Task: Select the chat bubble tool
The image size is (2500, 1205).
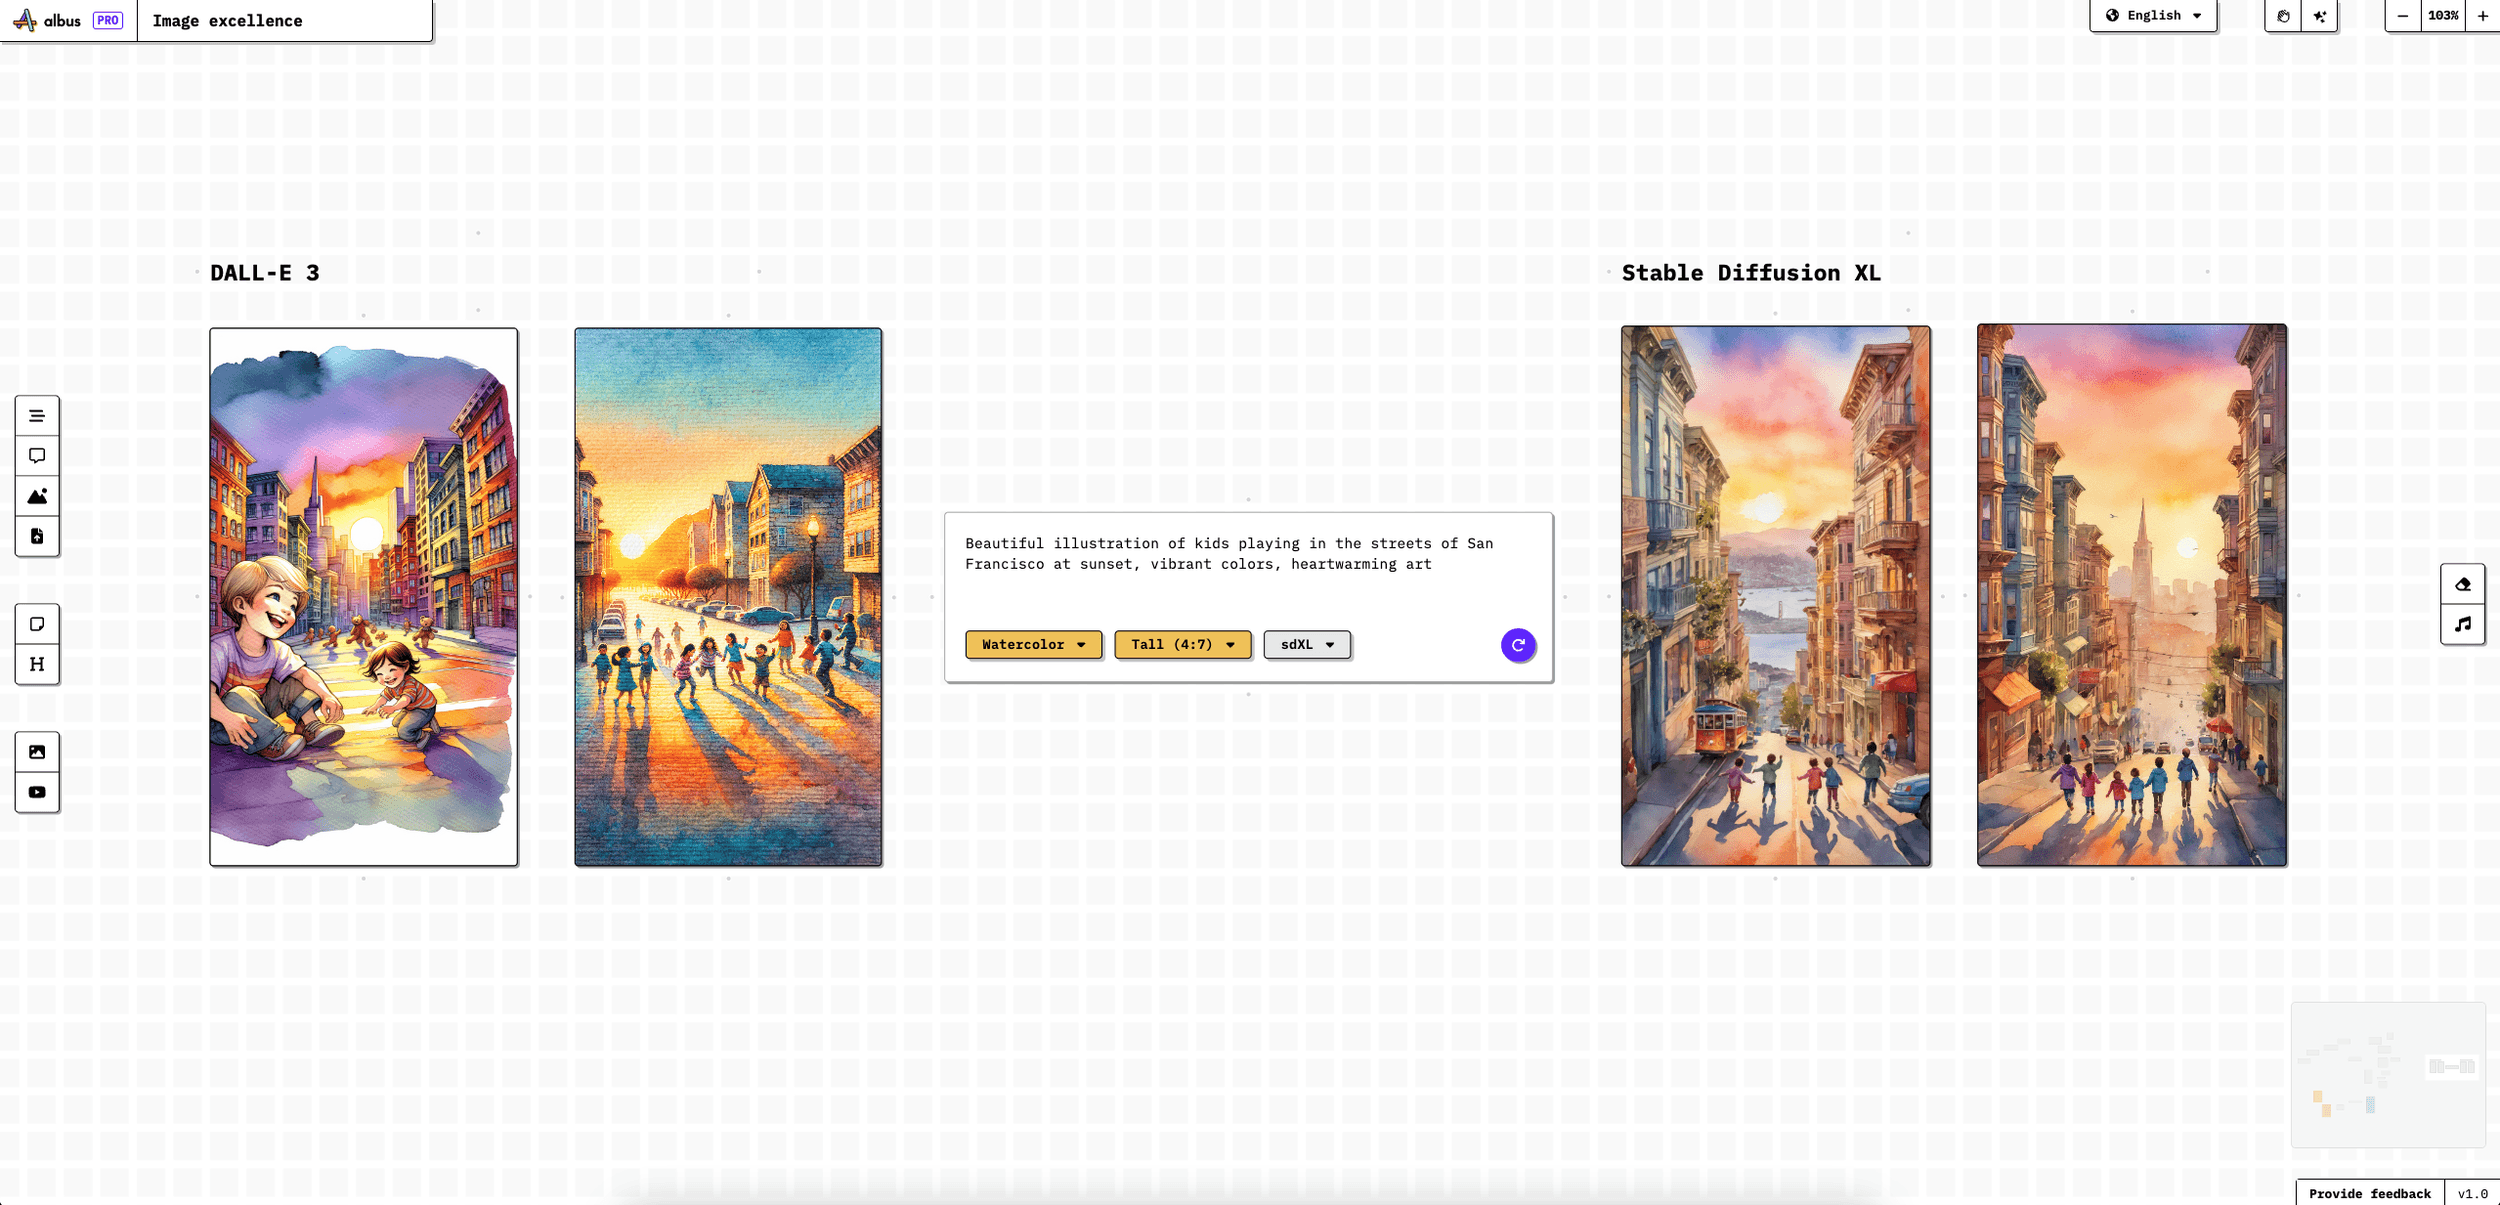Action: (37, 456)
